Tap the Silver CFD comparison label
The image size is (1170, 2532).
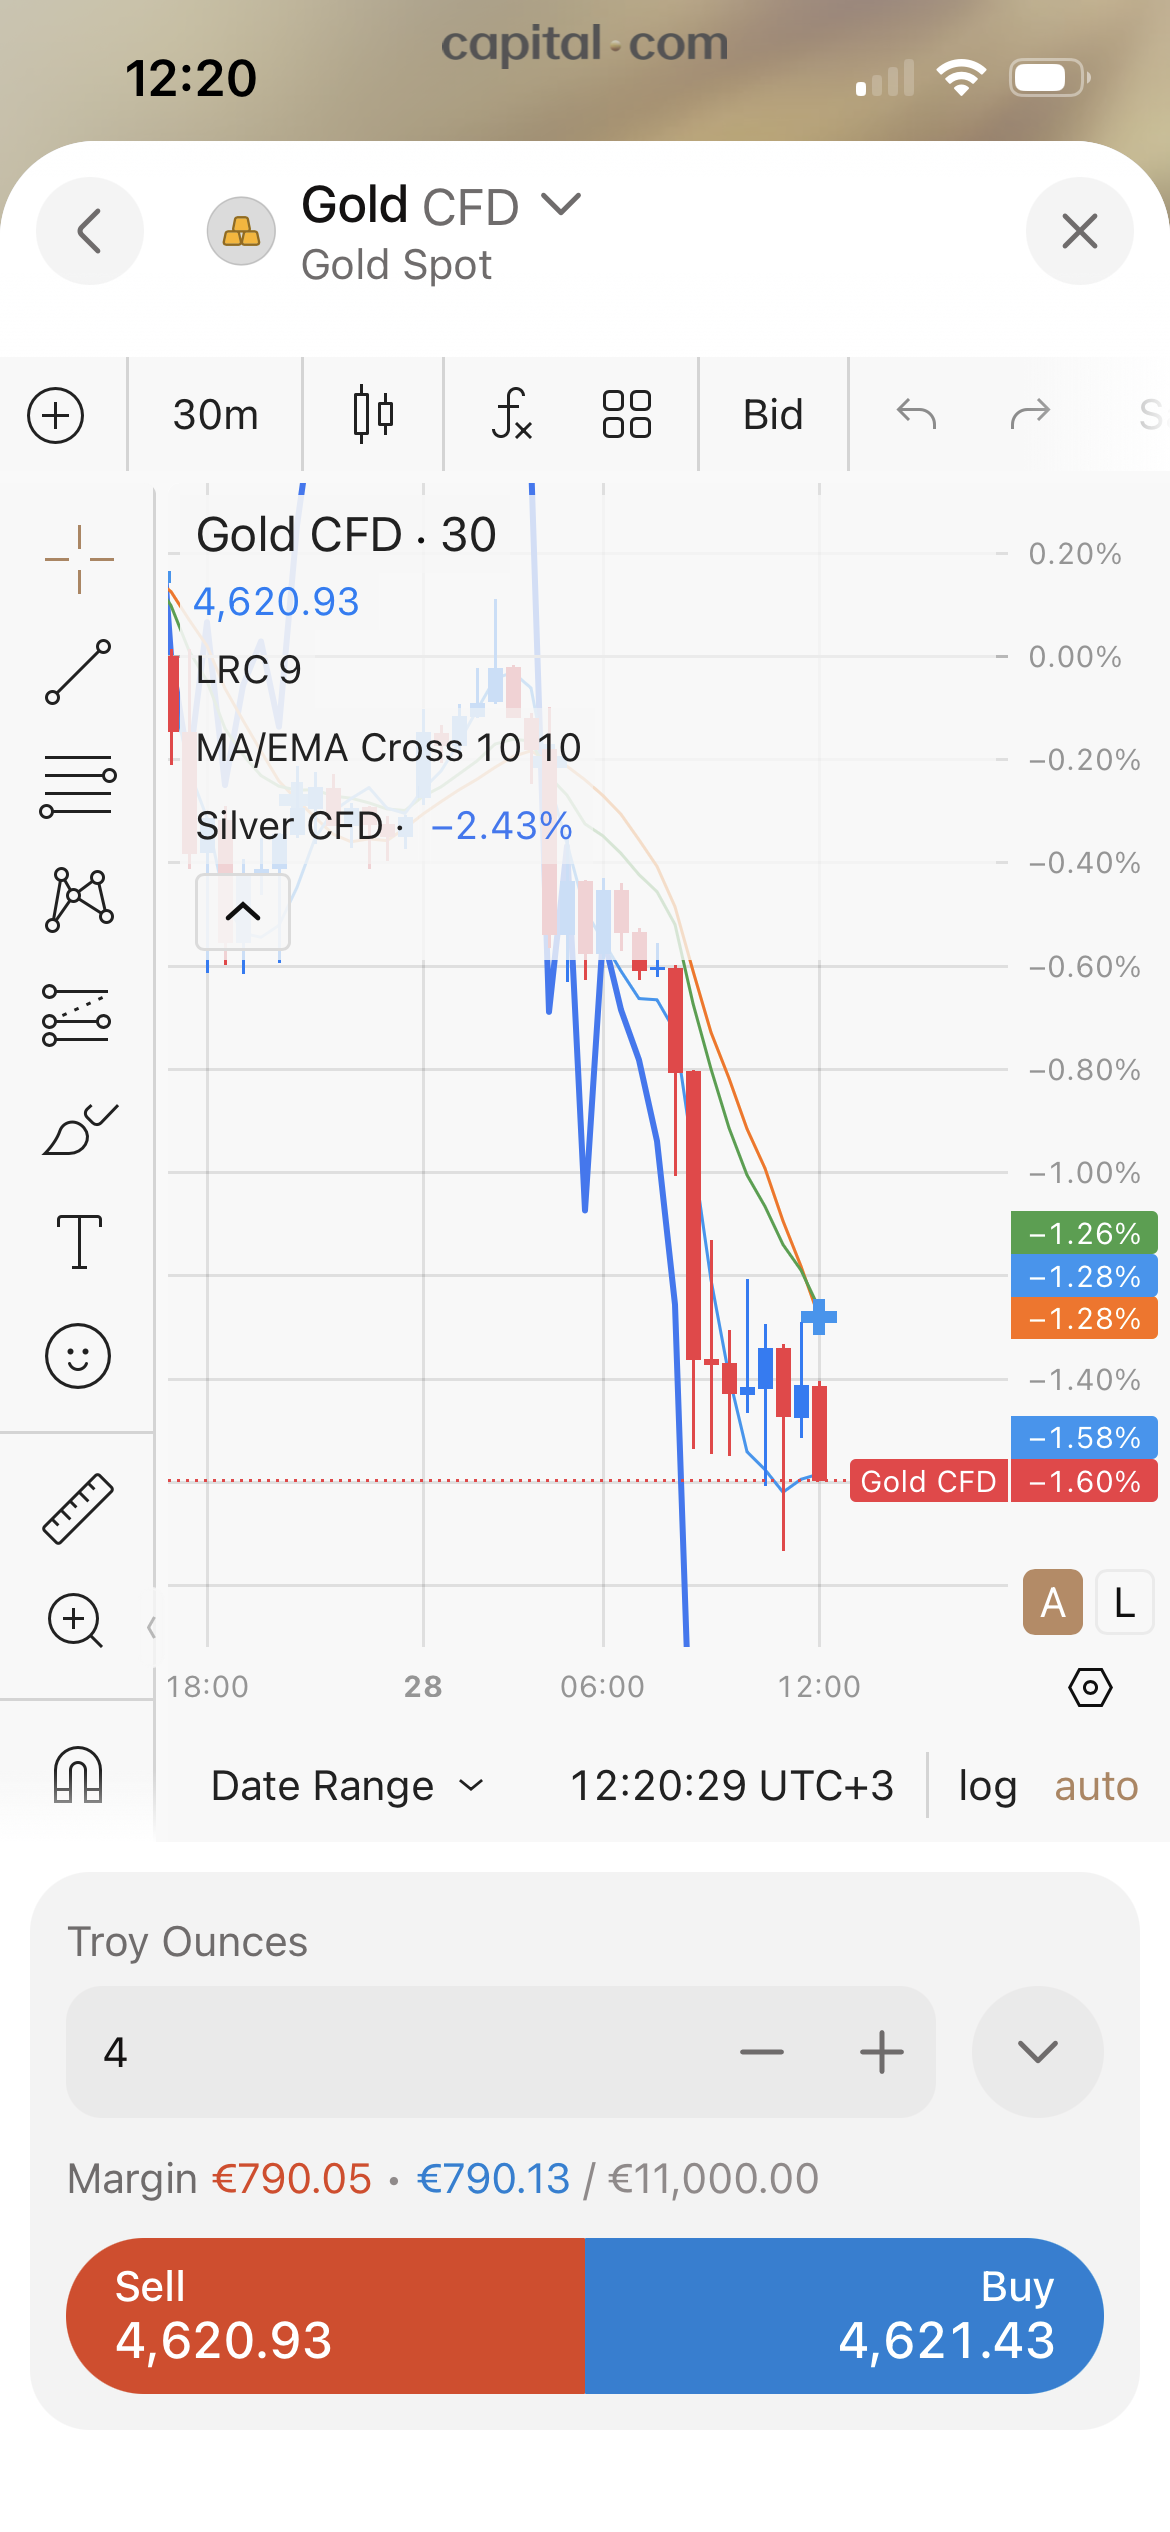289,826
